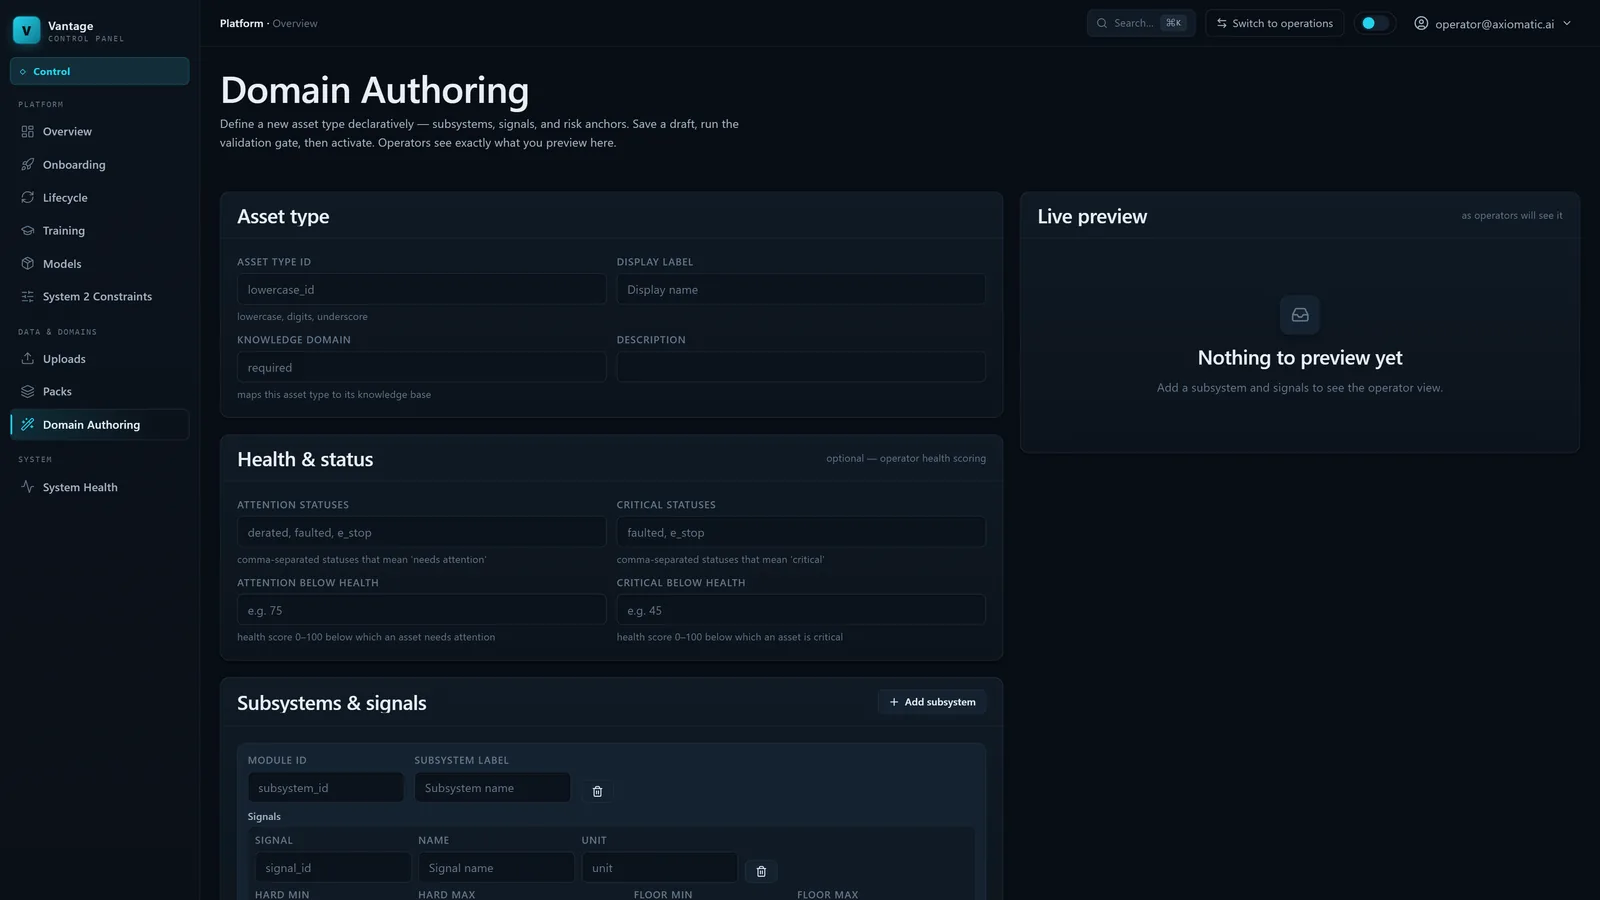The height and width of the screenshot is (900, 1600).
Task: Click the swap arrows icon beside Switch to operations
Action: 1222,23
